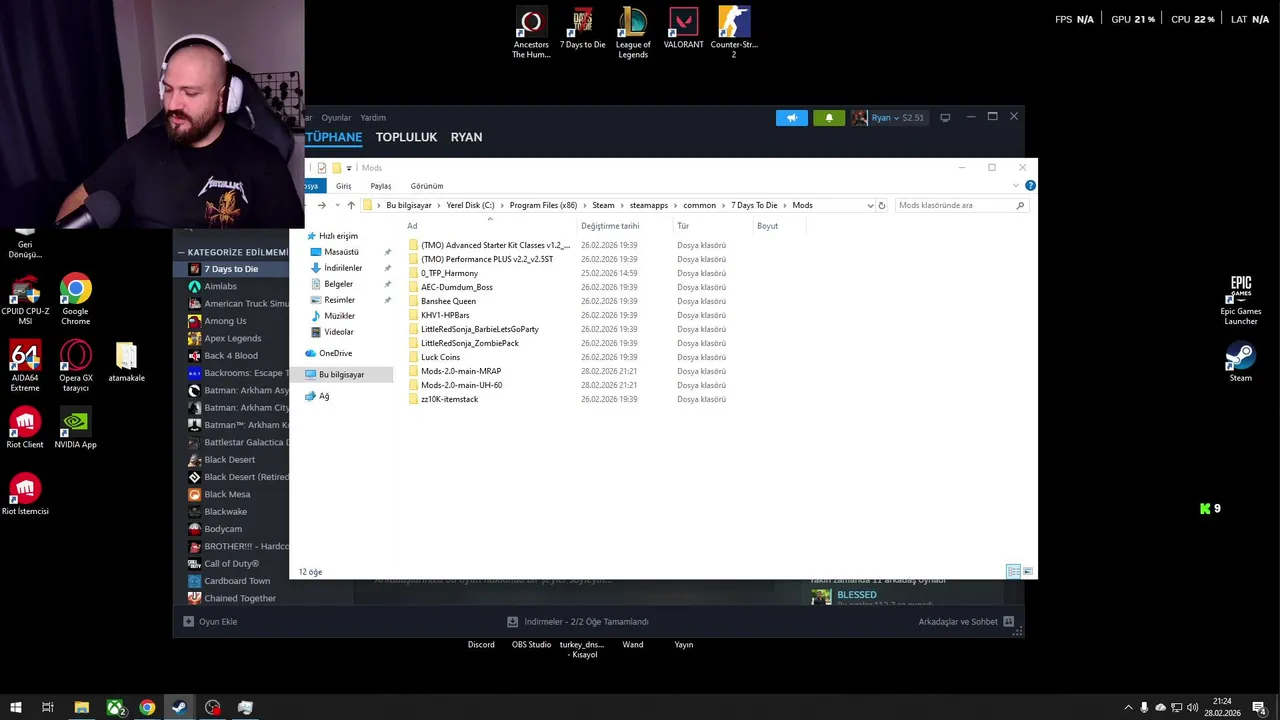Open the Ancestors The Humankind desktop shortcut
The height and width of the screenshot is (720, 1280).
click(x=531, y=33)
